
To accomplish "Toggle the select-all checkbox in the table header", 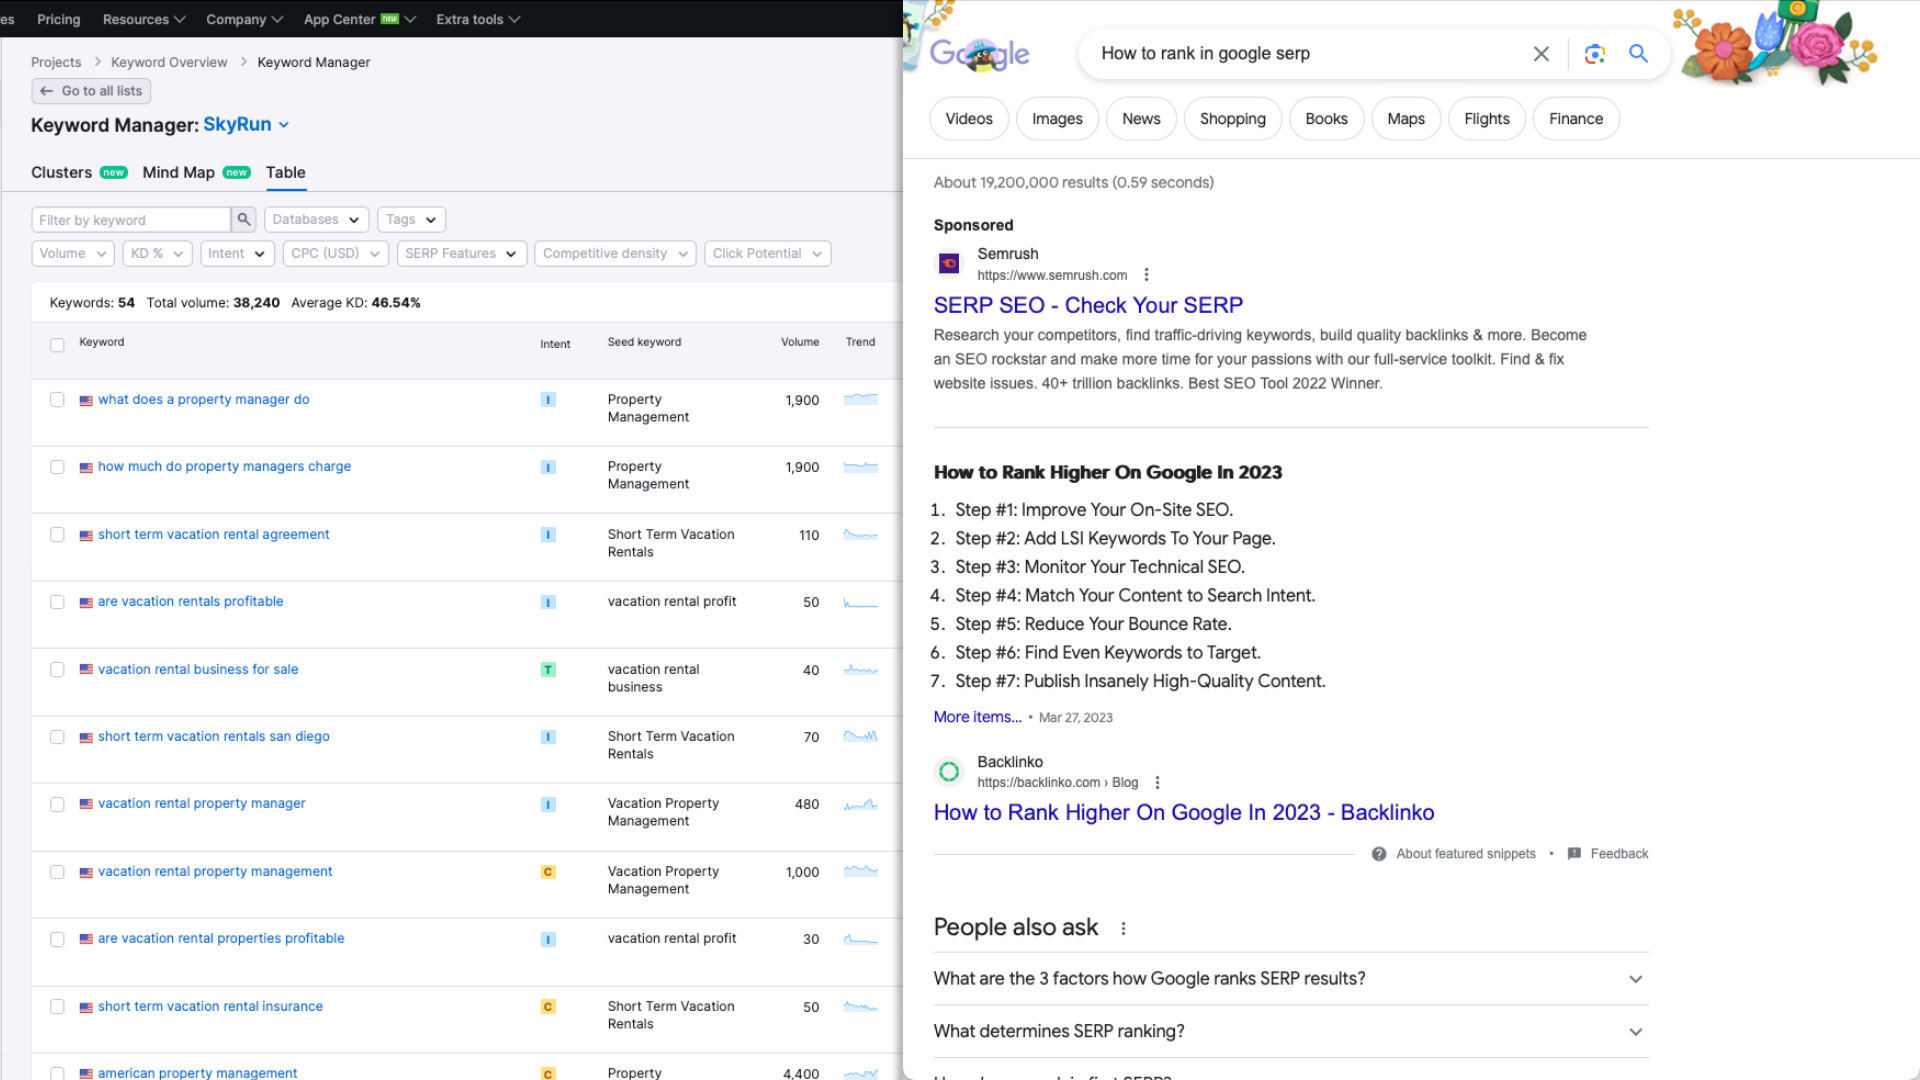I will point(57,345).
